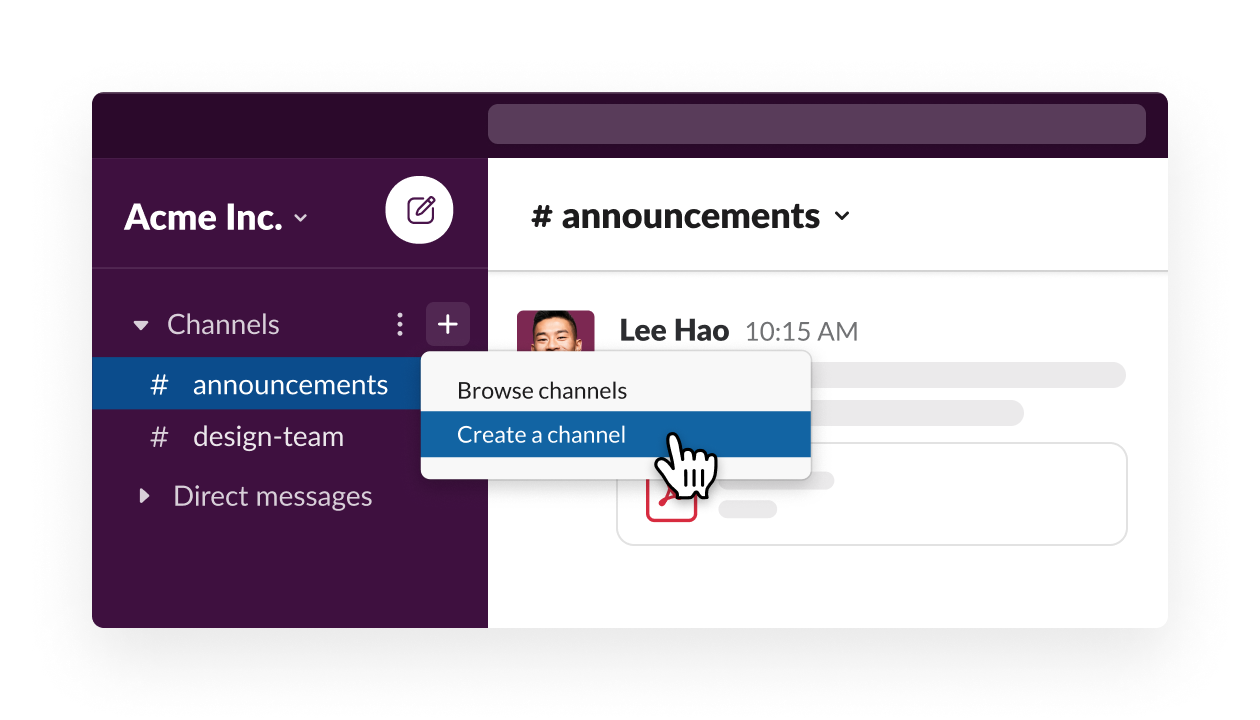
Task: Open the Acme Inc. workspace dropdown chevron
Action: click(x=302, y=219)
